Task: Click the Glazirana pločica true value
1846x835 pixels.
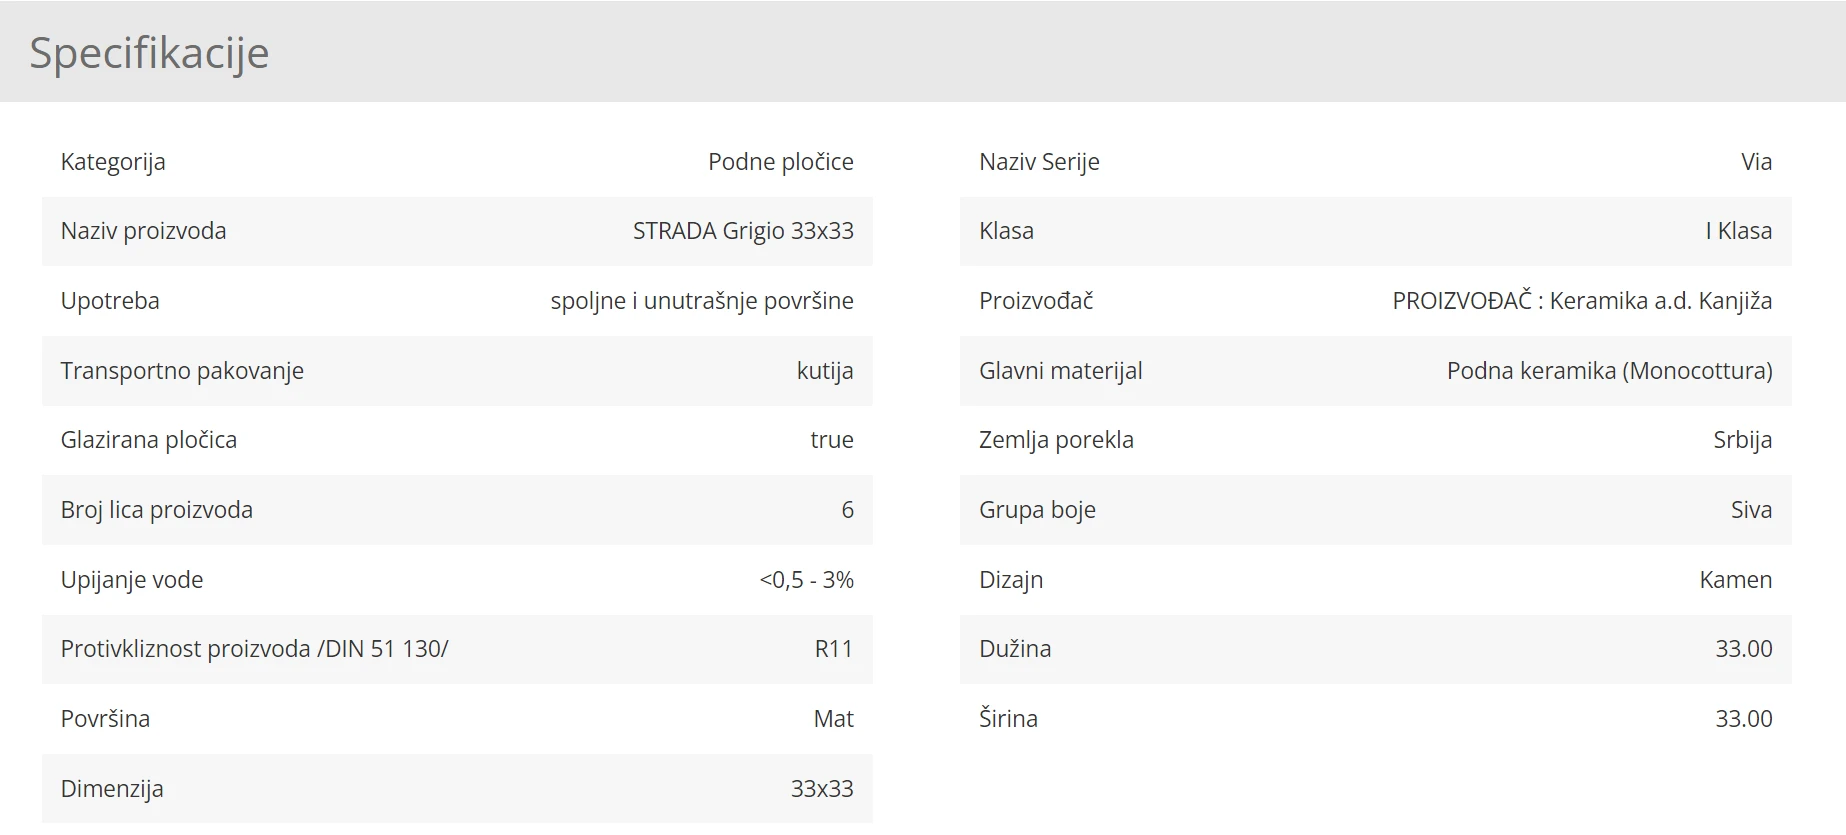Action: pyautogui.click(x=831, y=440)
